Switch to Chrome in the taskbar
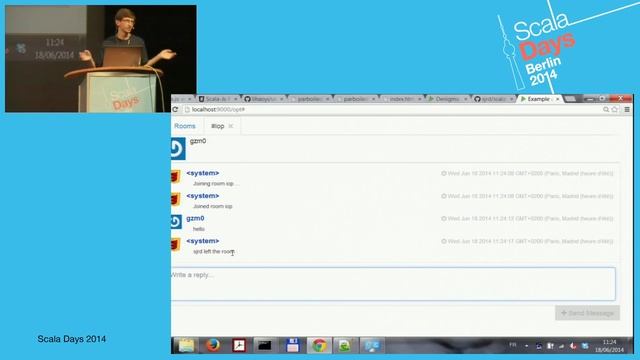The width and height of the screenshot is (640, 360). pos(319,345)
